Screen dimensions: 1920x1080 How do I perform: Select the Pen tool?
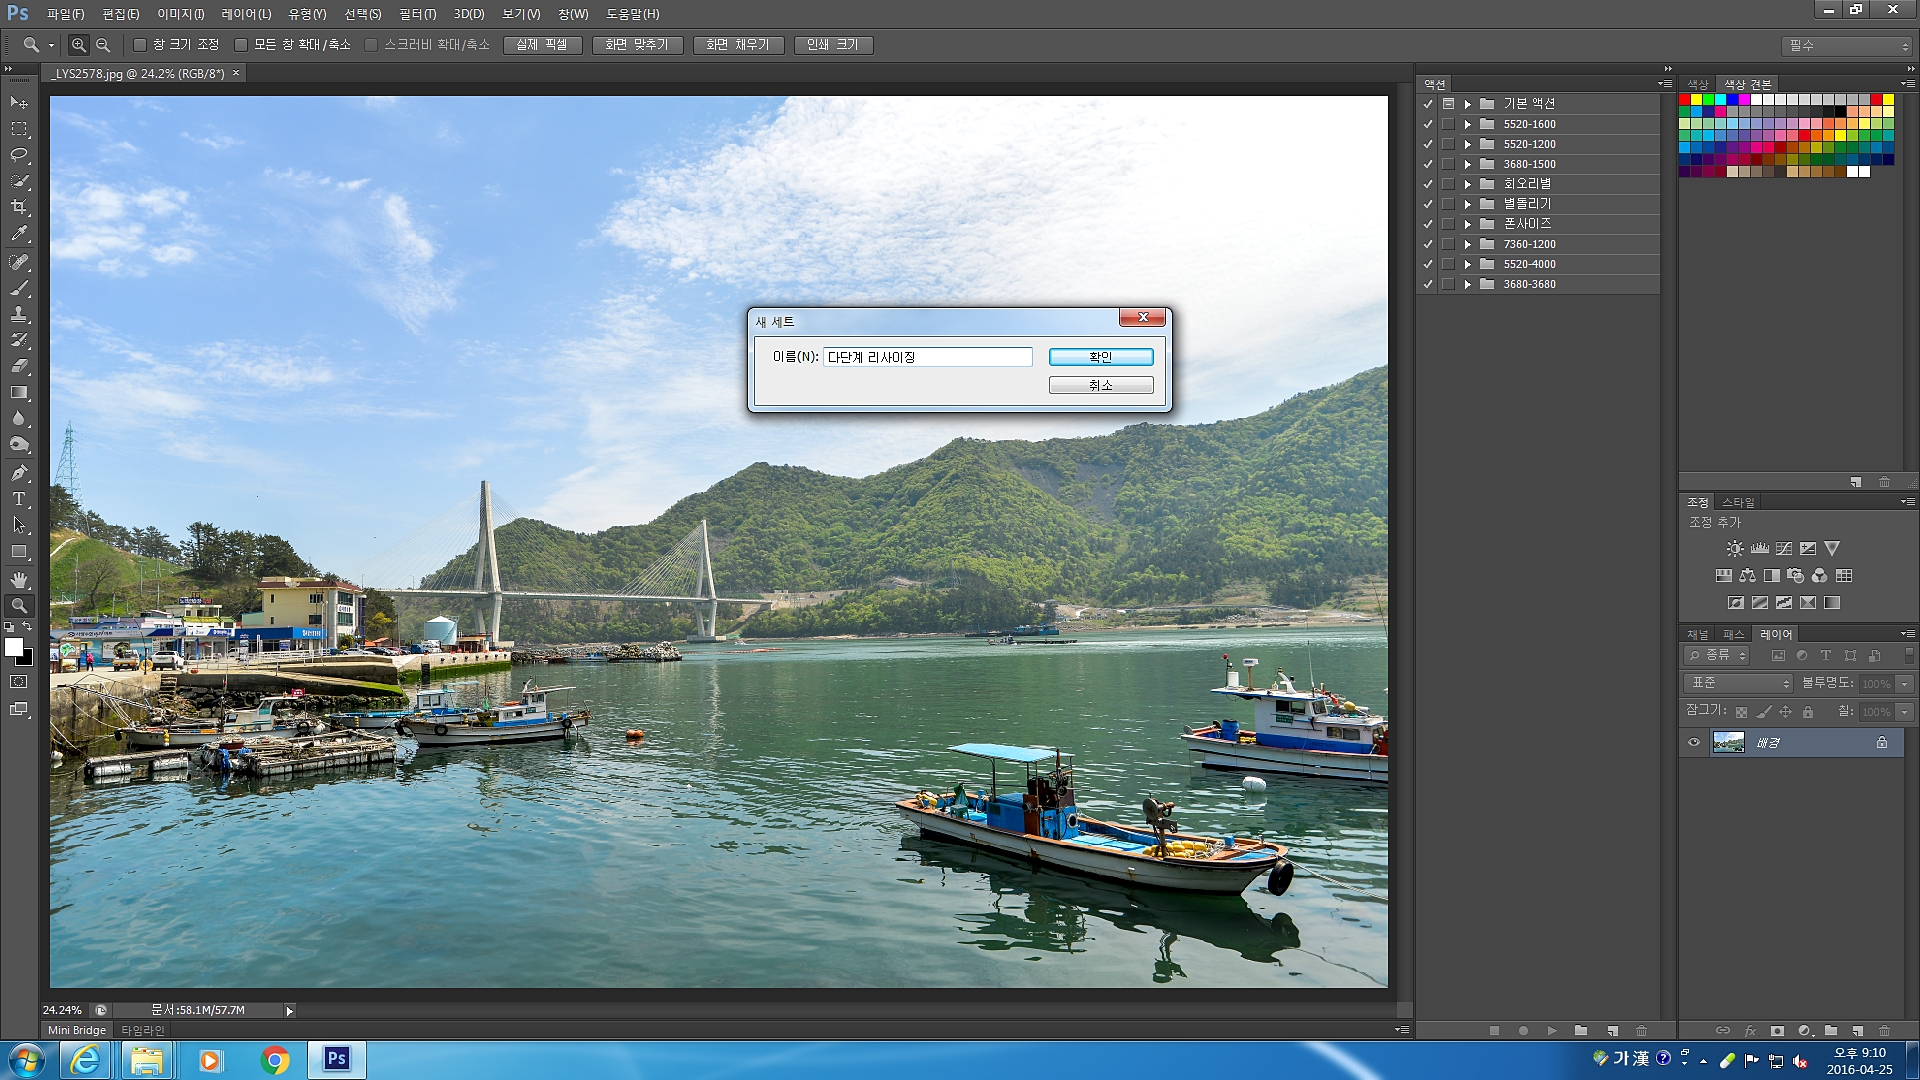point(19,473)
